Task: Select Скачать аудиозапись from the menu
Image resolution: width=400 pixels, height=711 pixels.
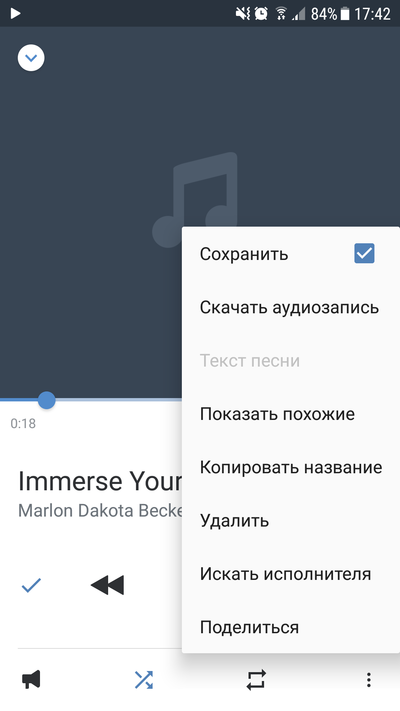Action: pos(291,307)
